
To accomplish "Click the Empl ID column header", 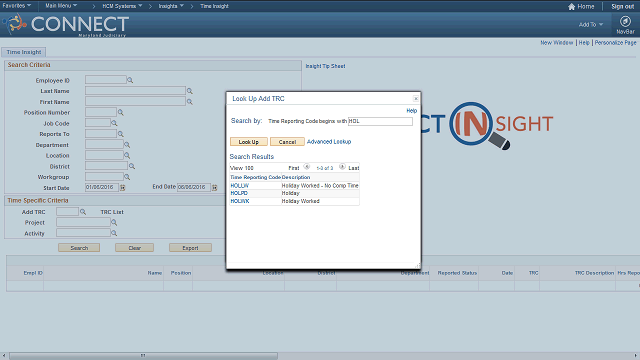I will (33, 273).
